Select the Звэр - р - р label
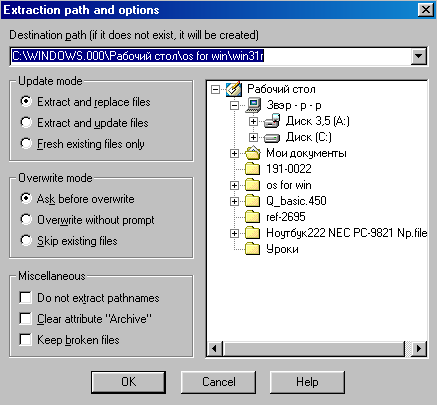 point(294,105)
